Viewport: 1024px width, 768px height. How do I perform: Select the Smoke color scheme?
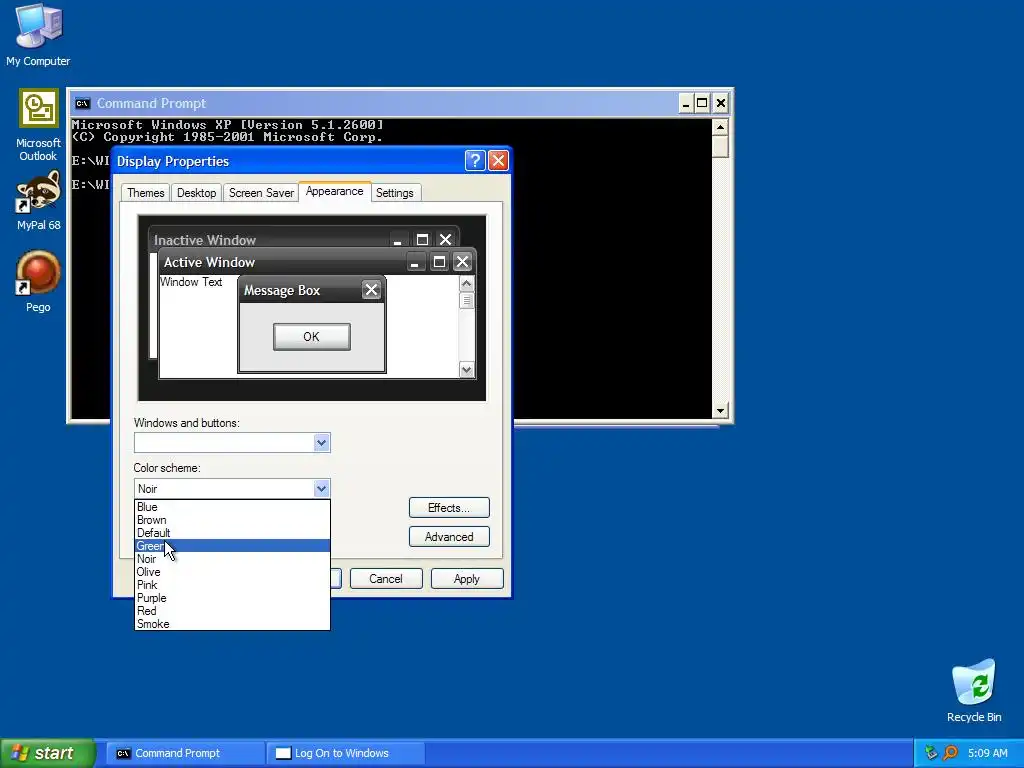232,624
